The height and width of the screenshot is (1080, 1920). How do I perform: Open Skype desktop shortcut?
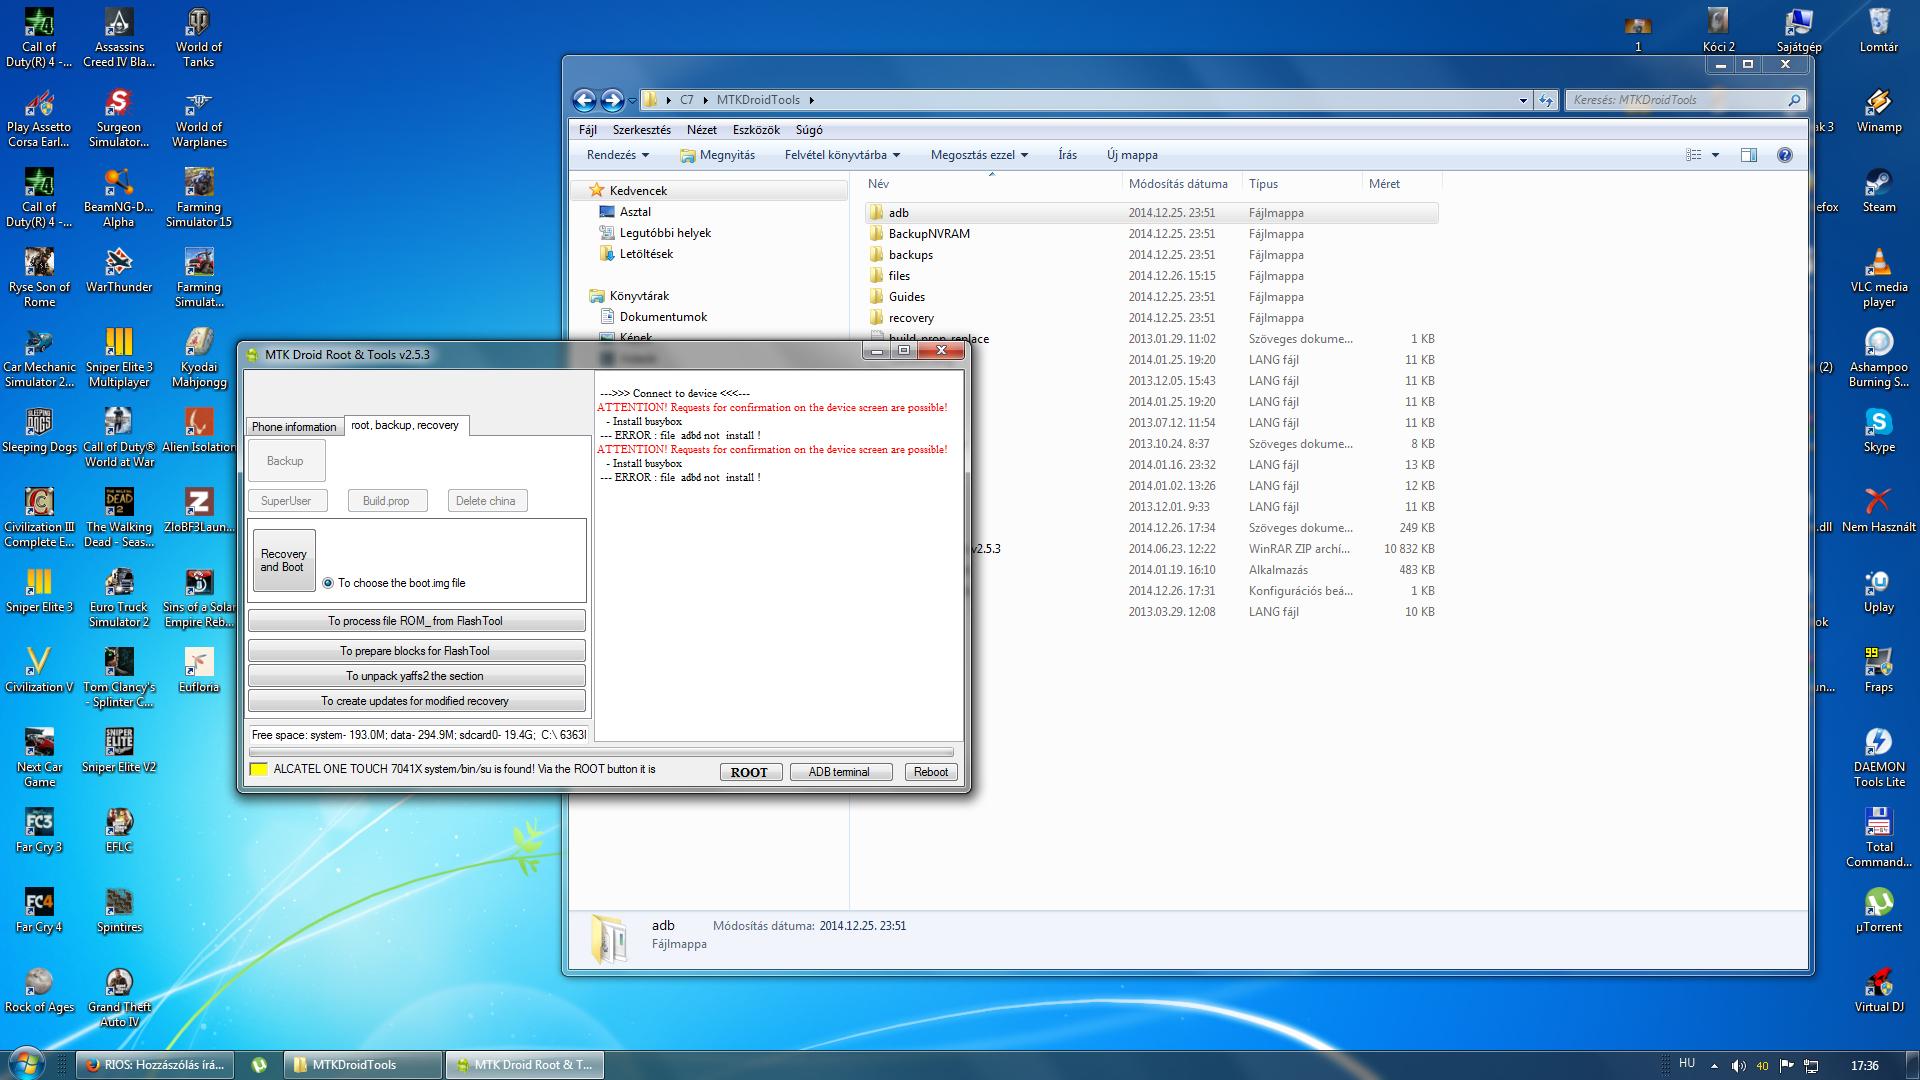point(1879,430)
